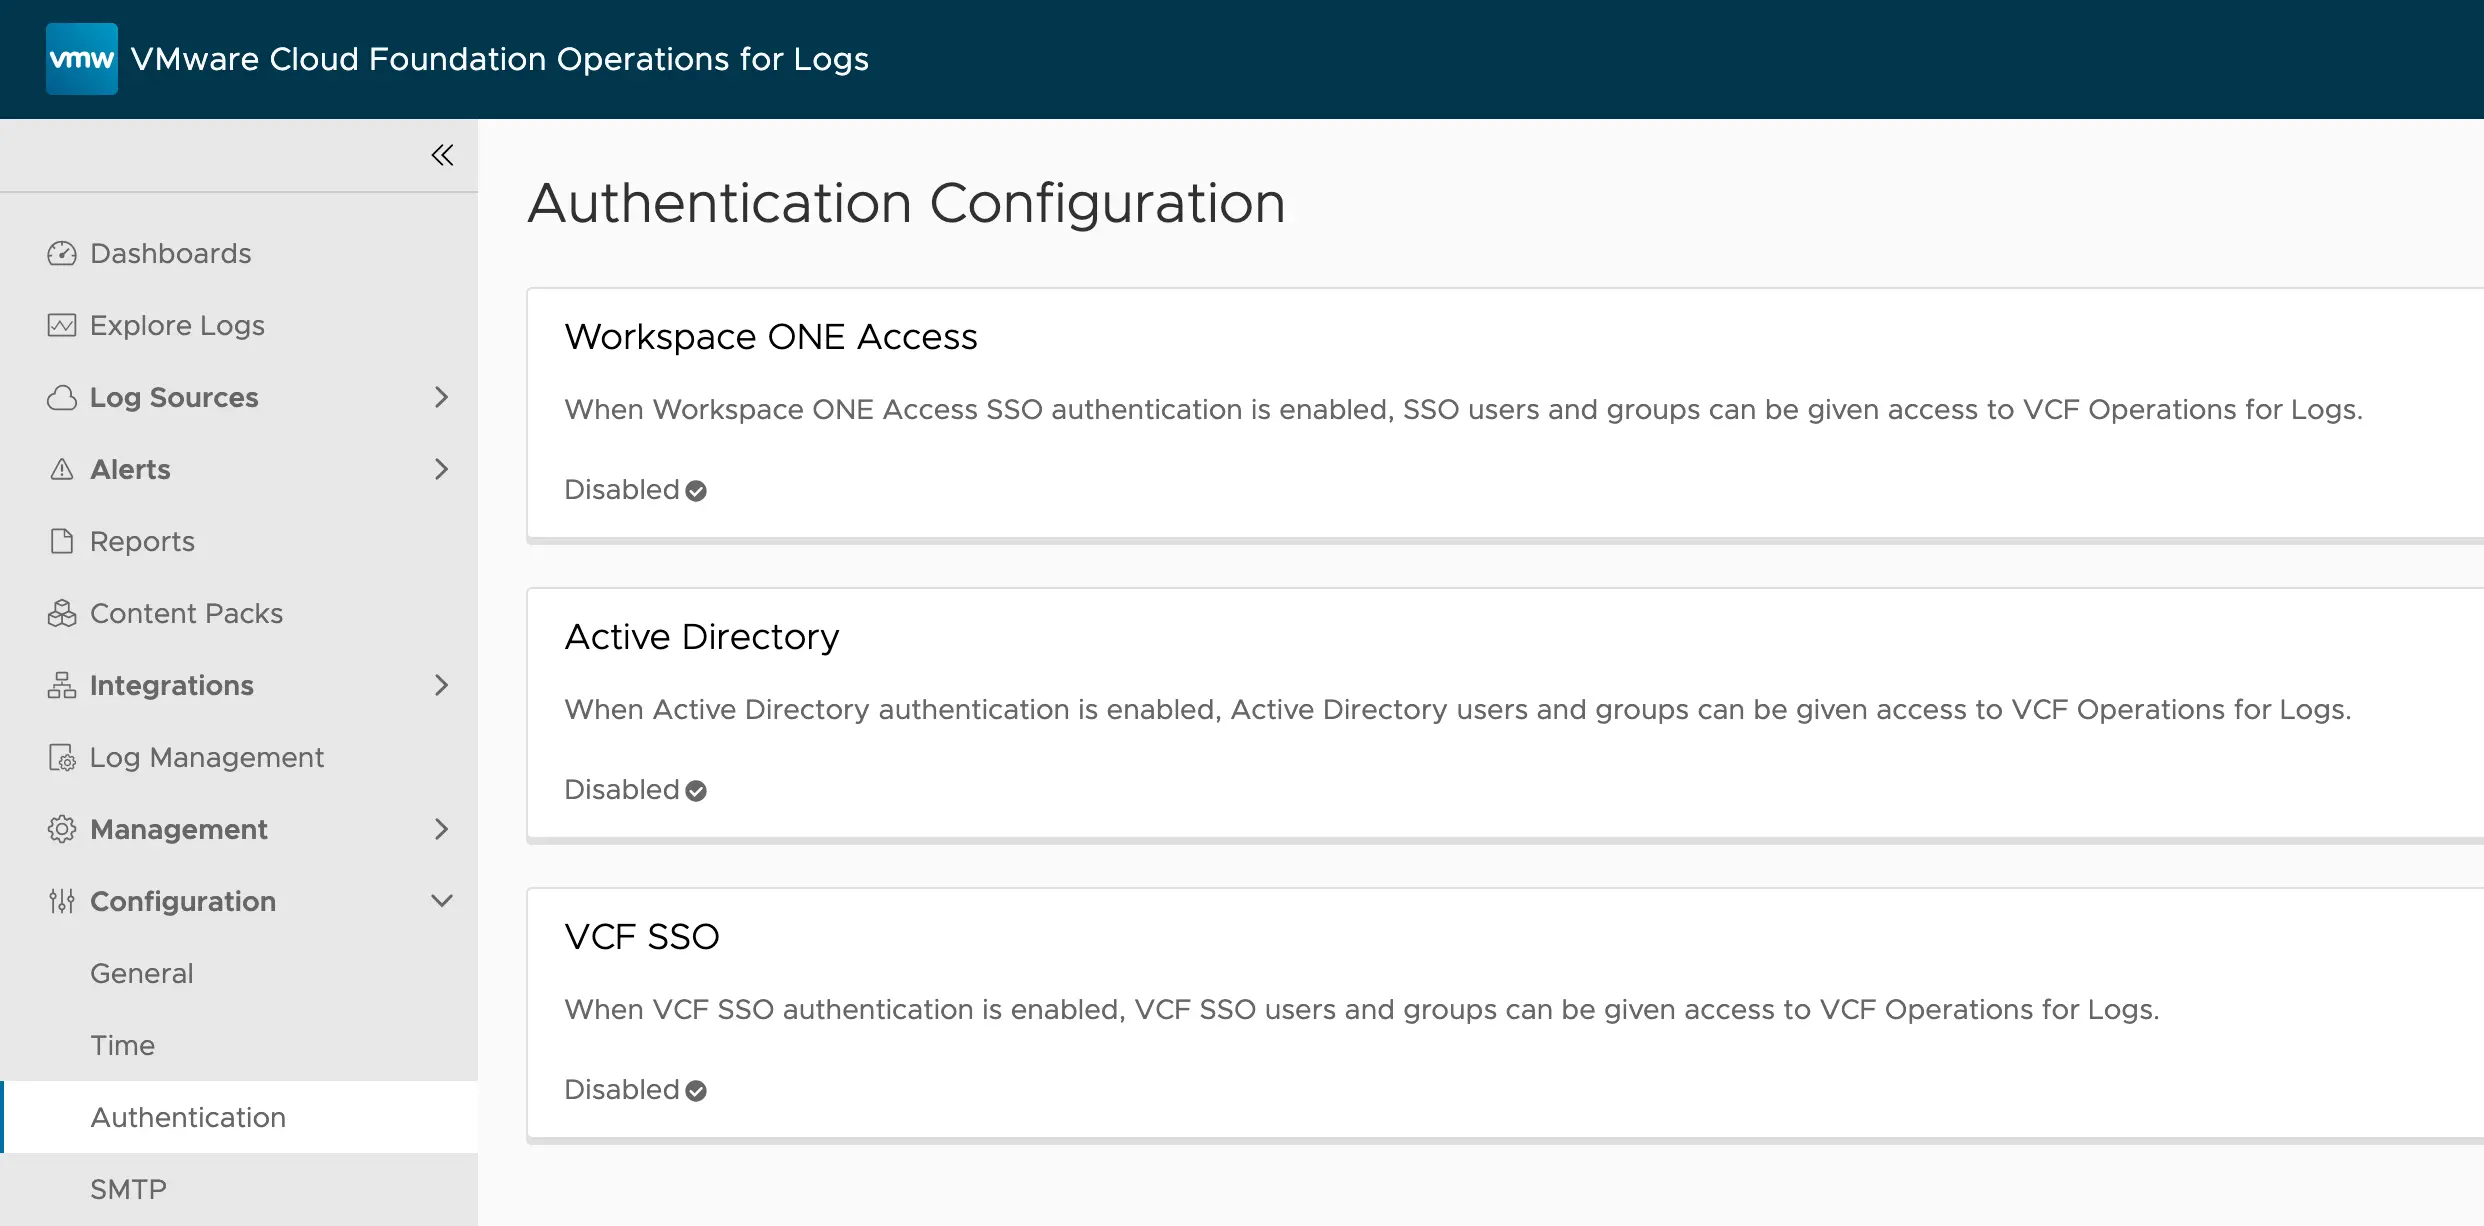The image size is (2484, 1226).
Task: Click the VMware logo in the header
Action: [x=81, y=58]
